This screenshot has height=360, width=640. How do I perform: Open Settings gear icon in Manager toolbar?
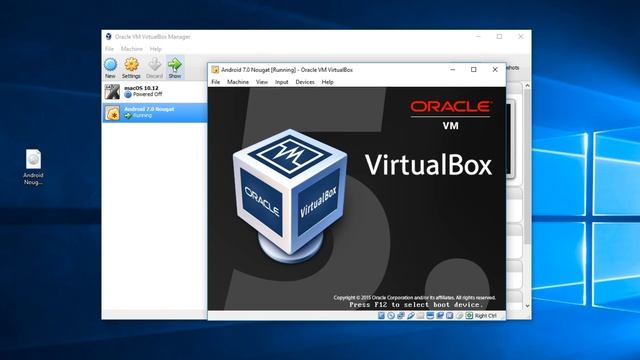[131, 64]
